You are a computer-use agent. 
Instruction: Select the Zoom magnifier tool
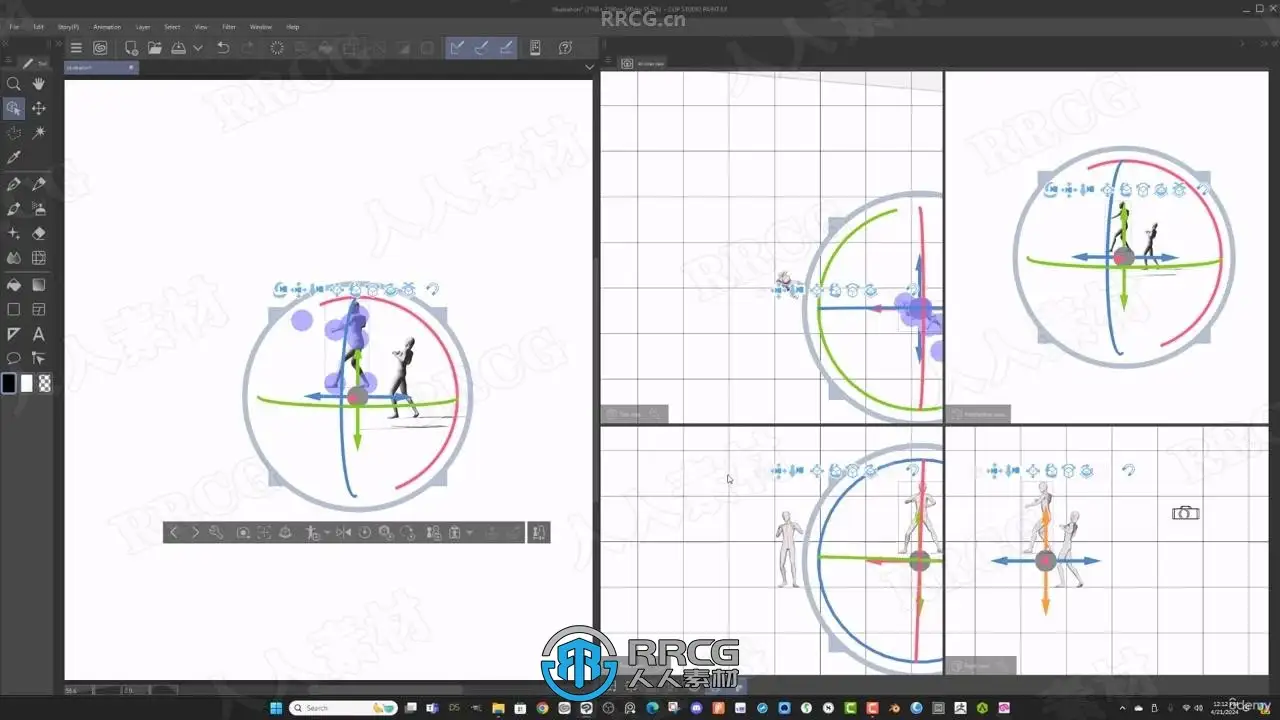click(x=14, y=84)
